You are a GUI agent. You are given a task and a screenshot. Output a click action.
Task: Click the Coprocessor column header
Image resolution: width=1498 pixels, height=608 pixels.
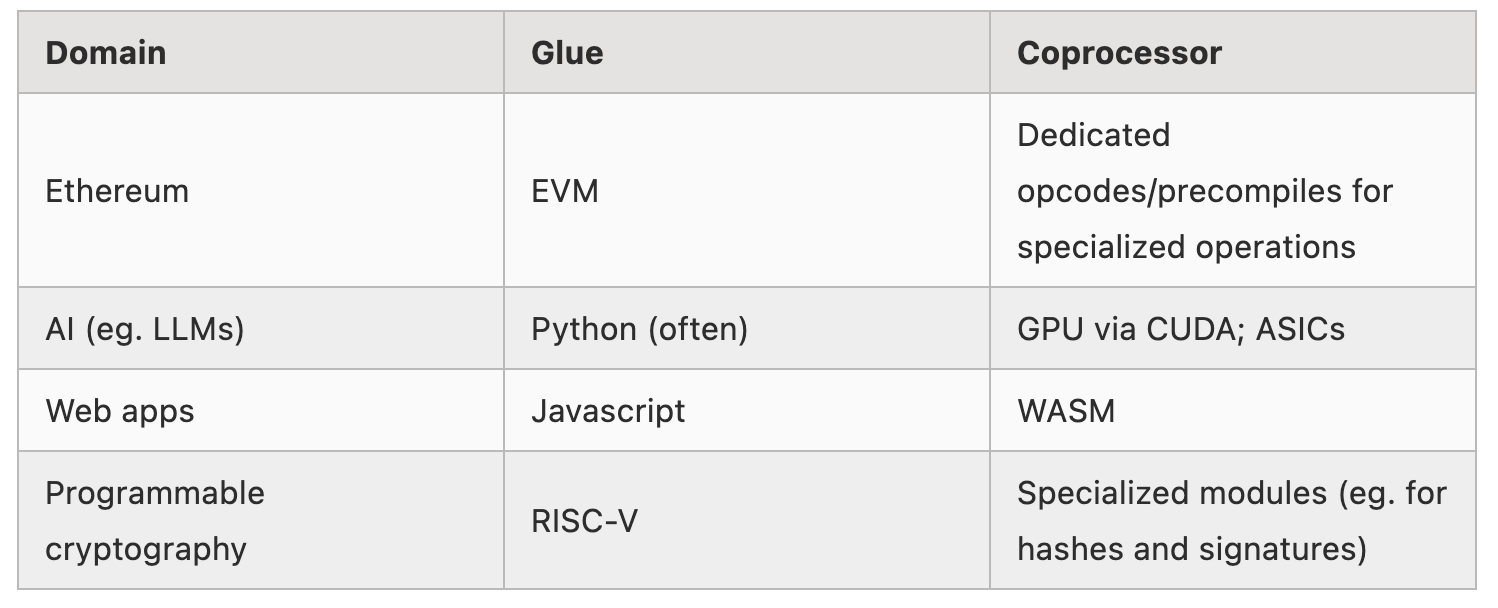(x=1119, y=53)
